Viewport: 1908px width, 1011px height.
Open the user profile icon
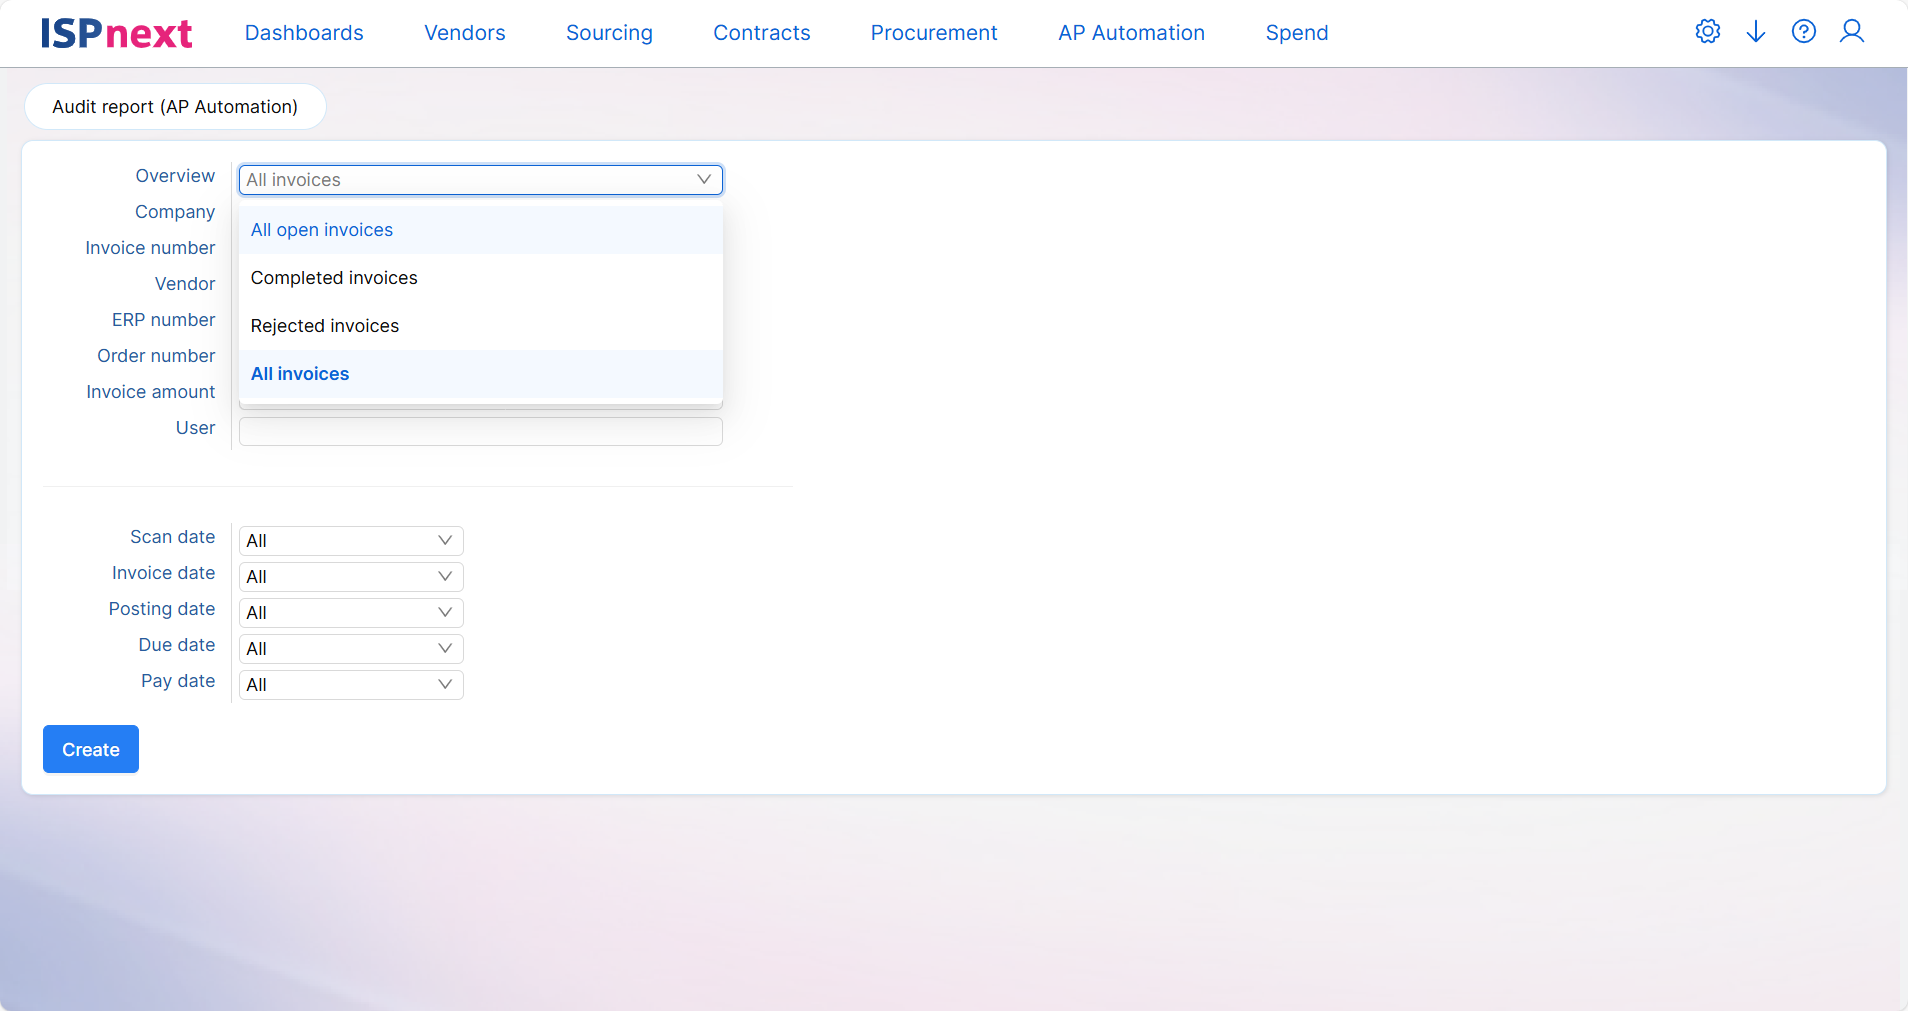[1851, 32]
